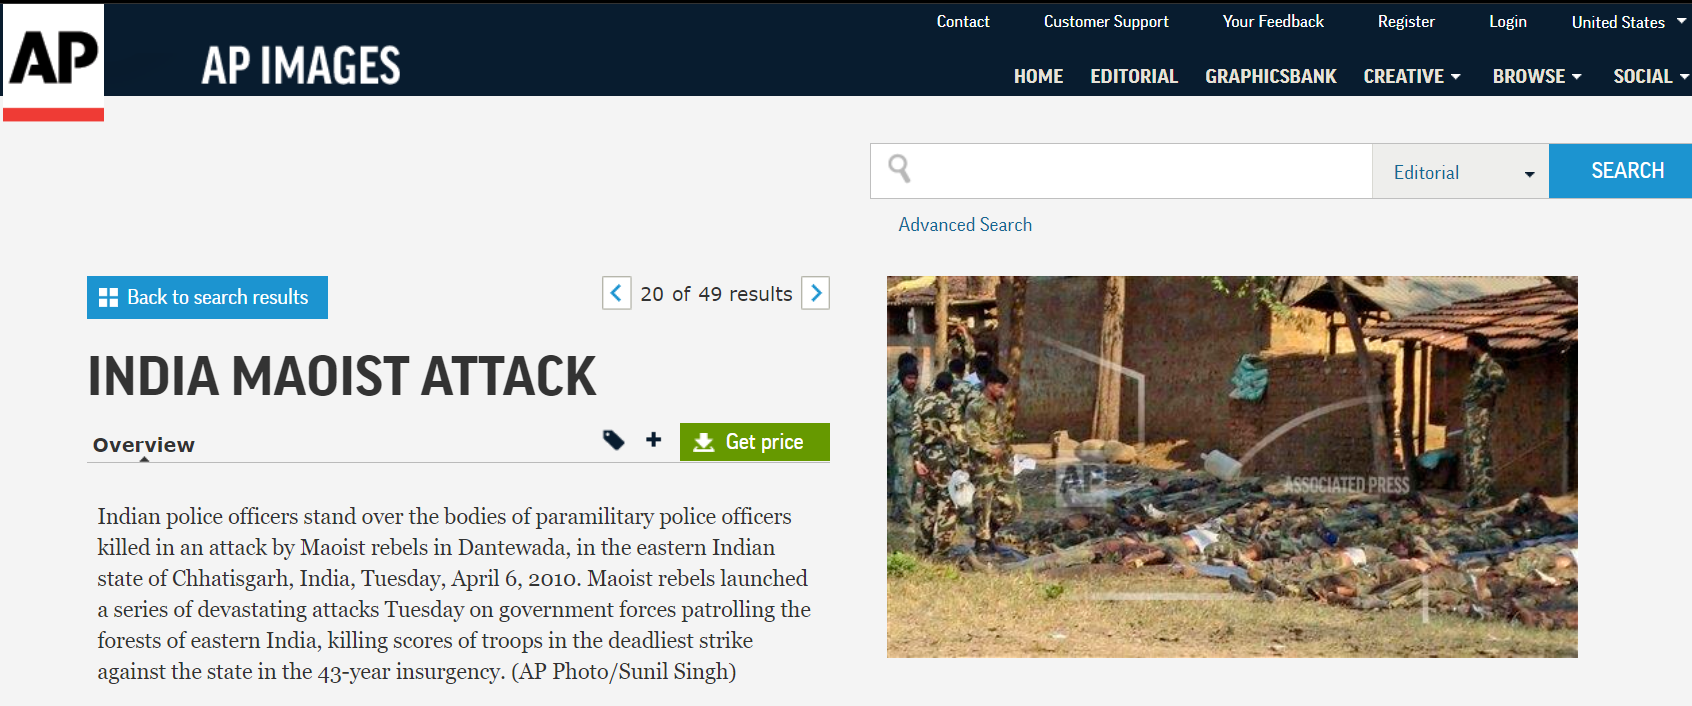Image resolution: width=1692 pixels, height=706 pixels.
Task: Expand the United States region dropdown
Action: tap(1628, 22)
